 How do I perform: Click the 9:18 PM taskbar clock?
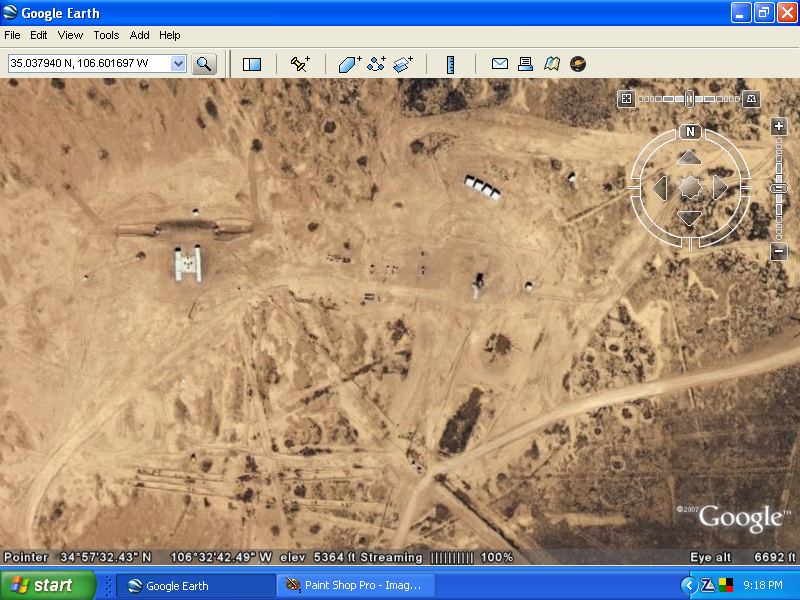point(763,585)
